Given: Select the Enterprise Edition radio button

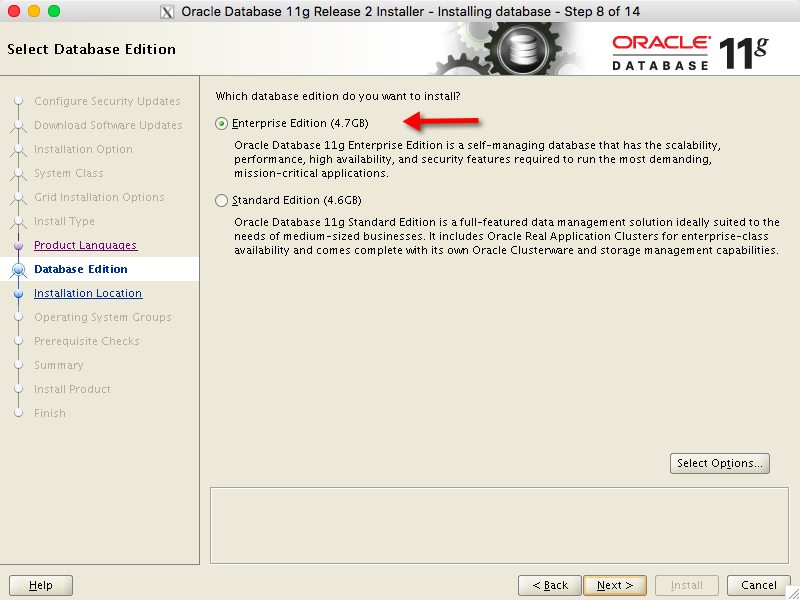Looking at the screenshot, I should point(222,124).
